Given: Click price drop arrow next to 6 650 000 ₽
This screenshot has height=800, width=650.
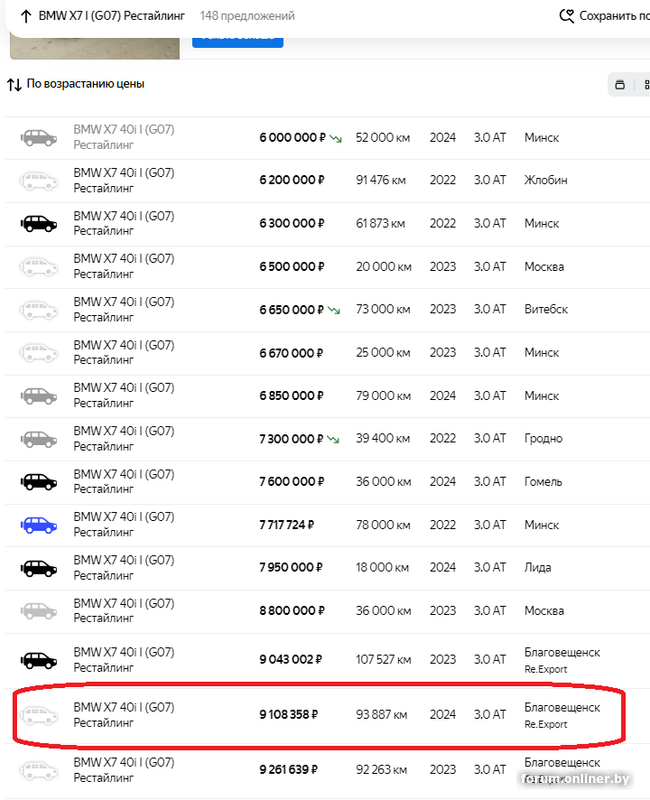Looking at the screenshot, I should click(x=334, y=310).
